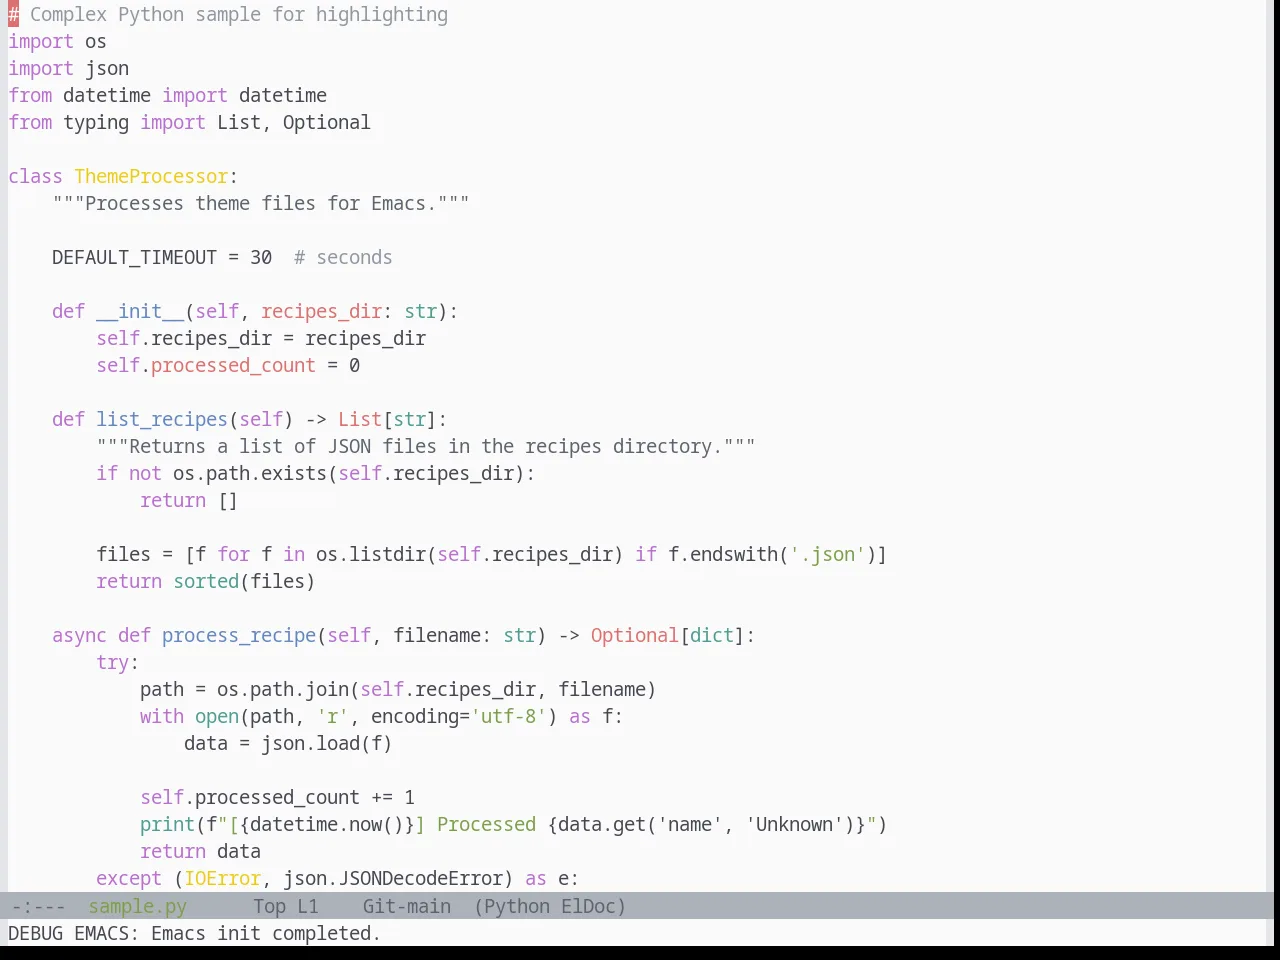Click 'datetime.now()' in the f-string
Image resolution: width=1280 pixels, height=960 pixels.
327,825
